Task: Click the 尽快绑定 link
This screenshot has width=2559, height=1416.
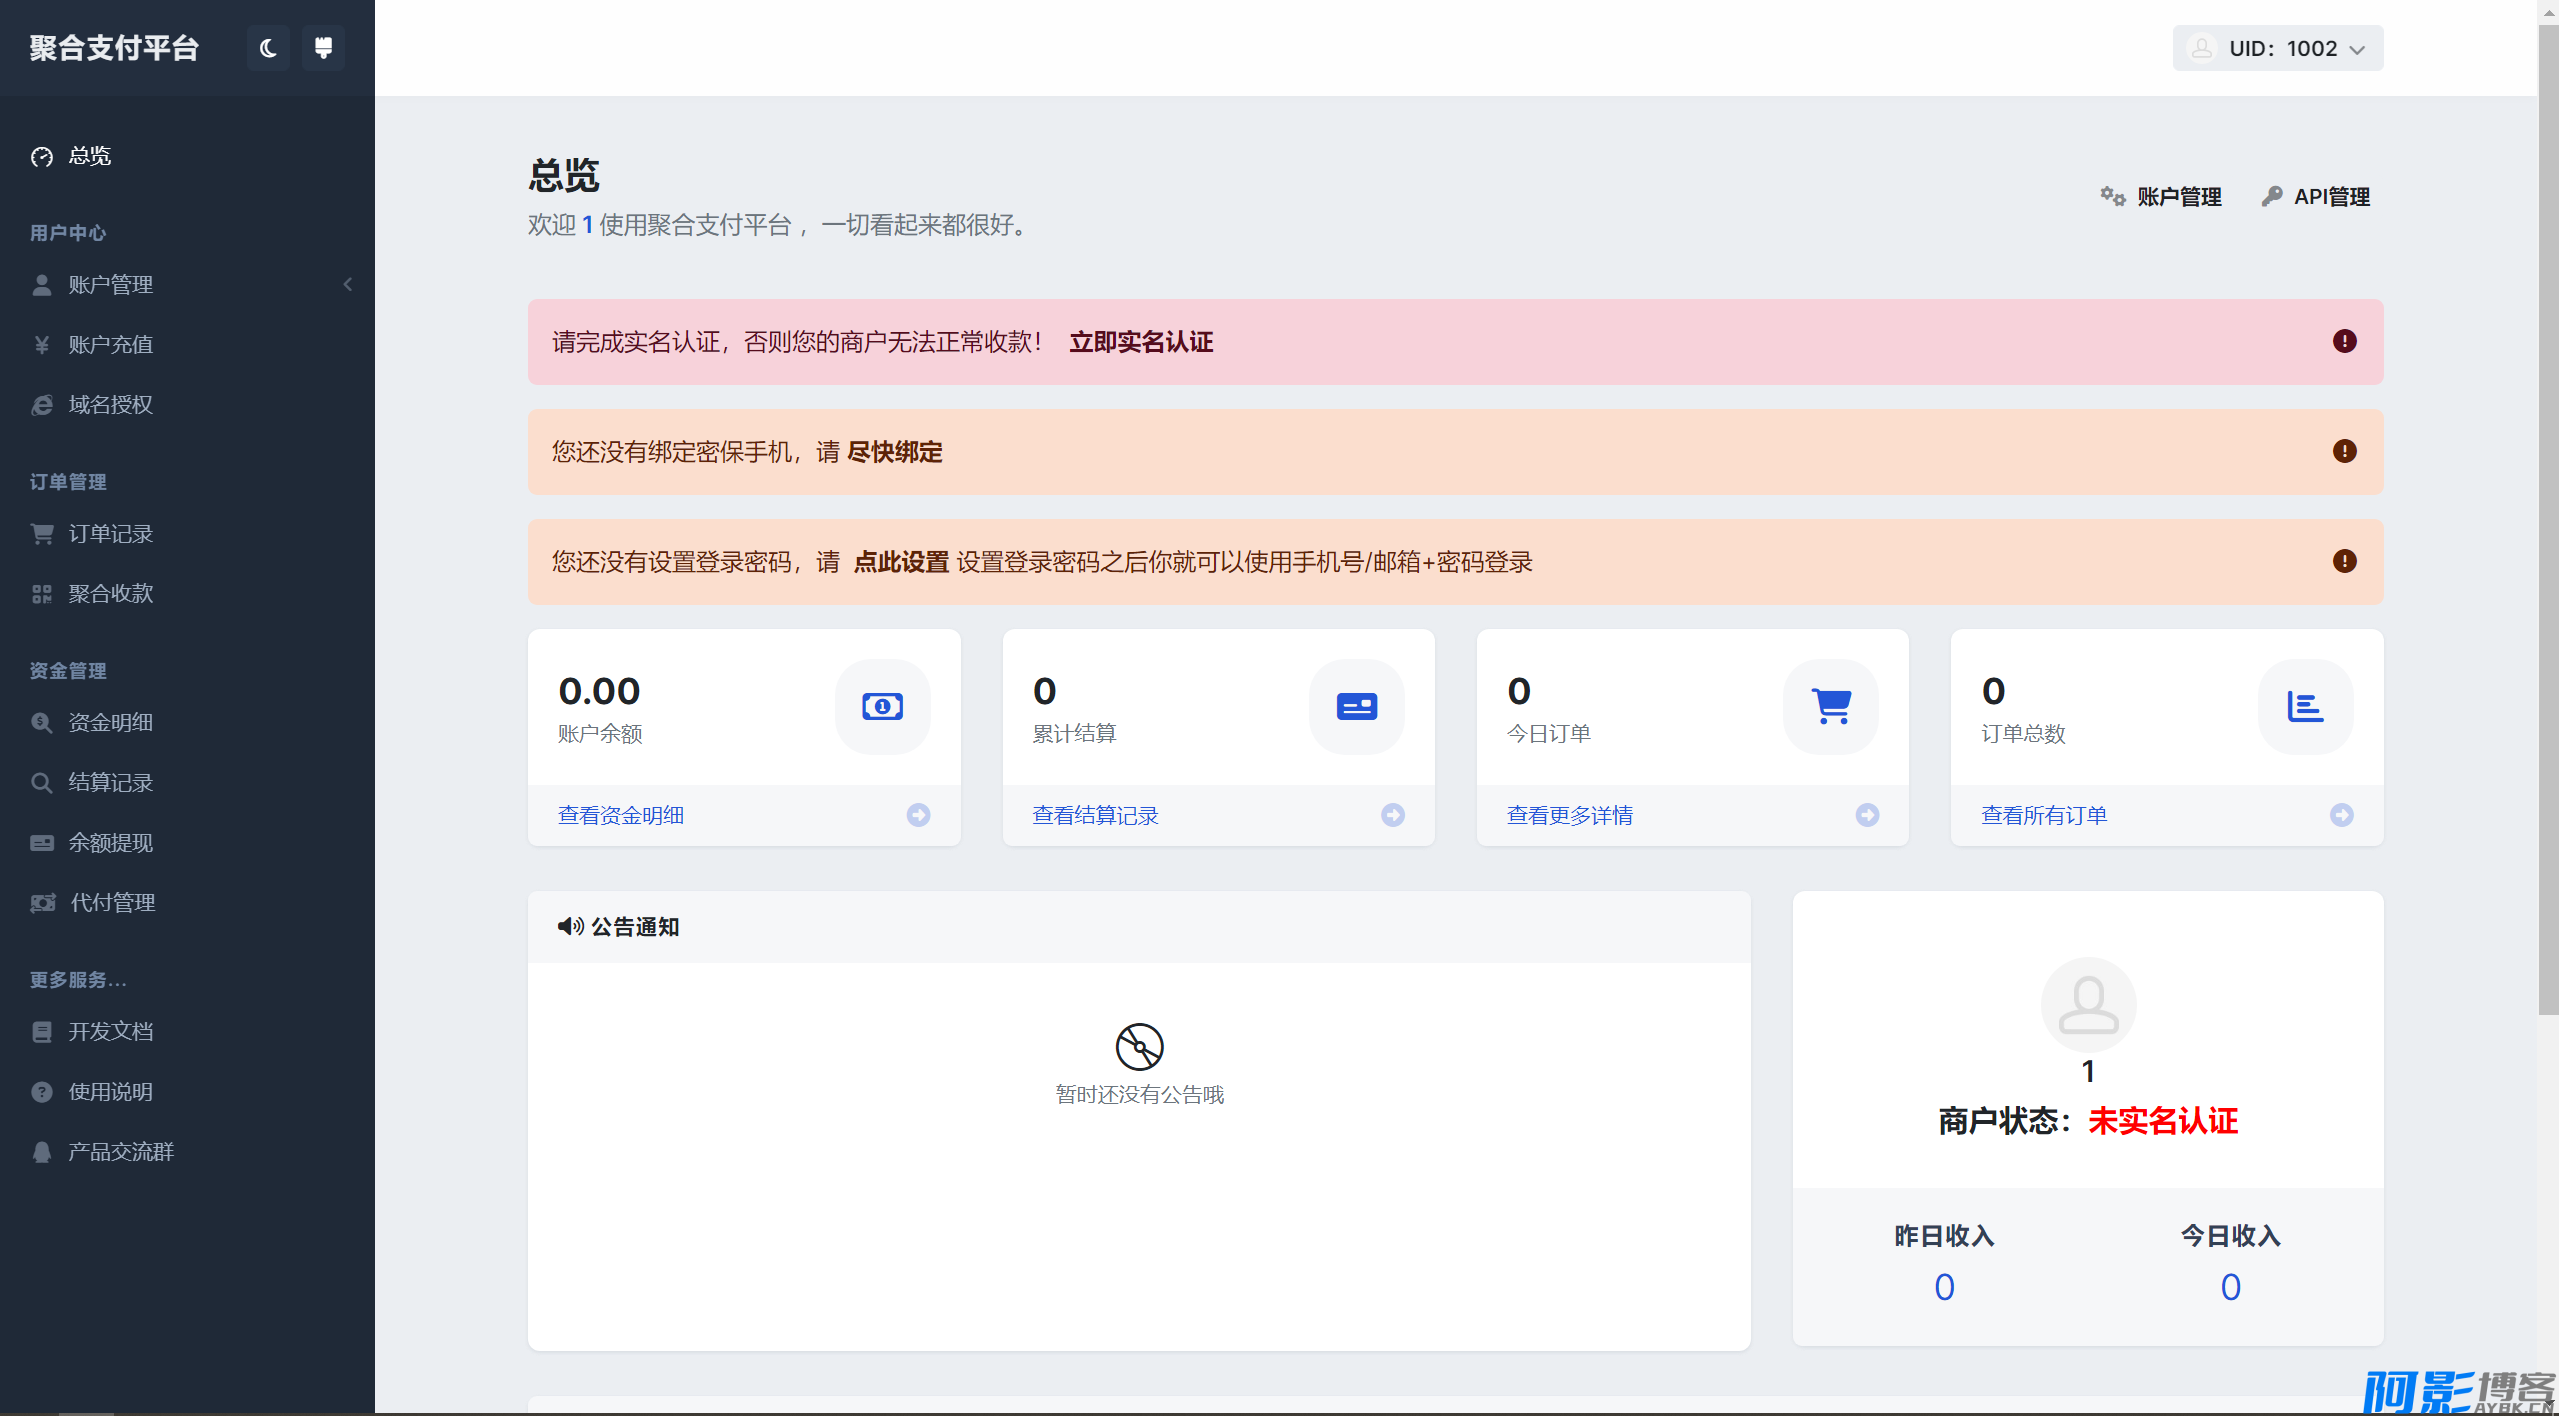Action: [x=895, y=452]
